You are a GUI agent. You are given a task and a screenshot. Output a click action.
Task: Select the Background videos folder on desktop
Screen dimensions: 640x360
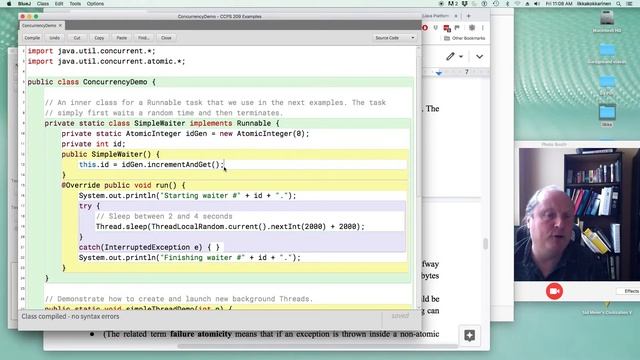coord(607,53)
